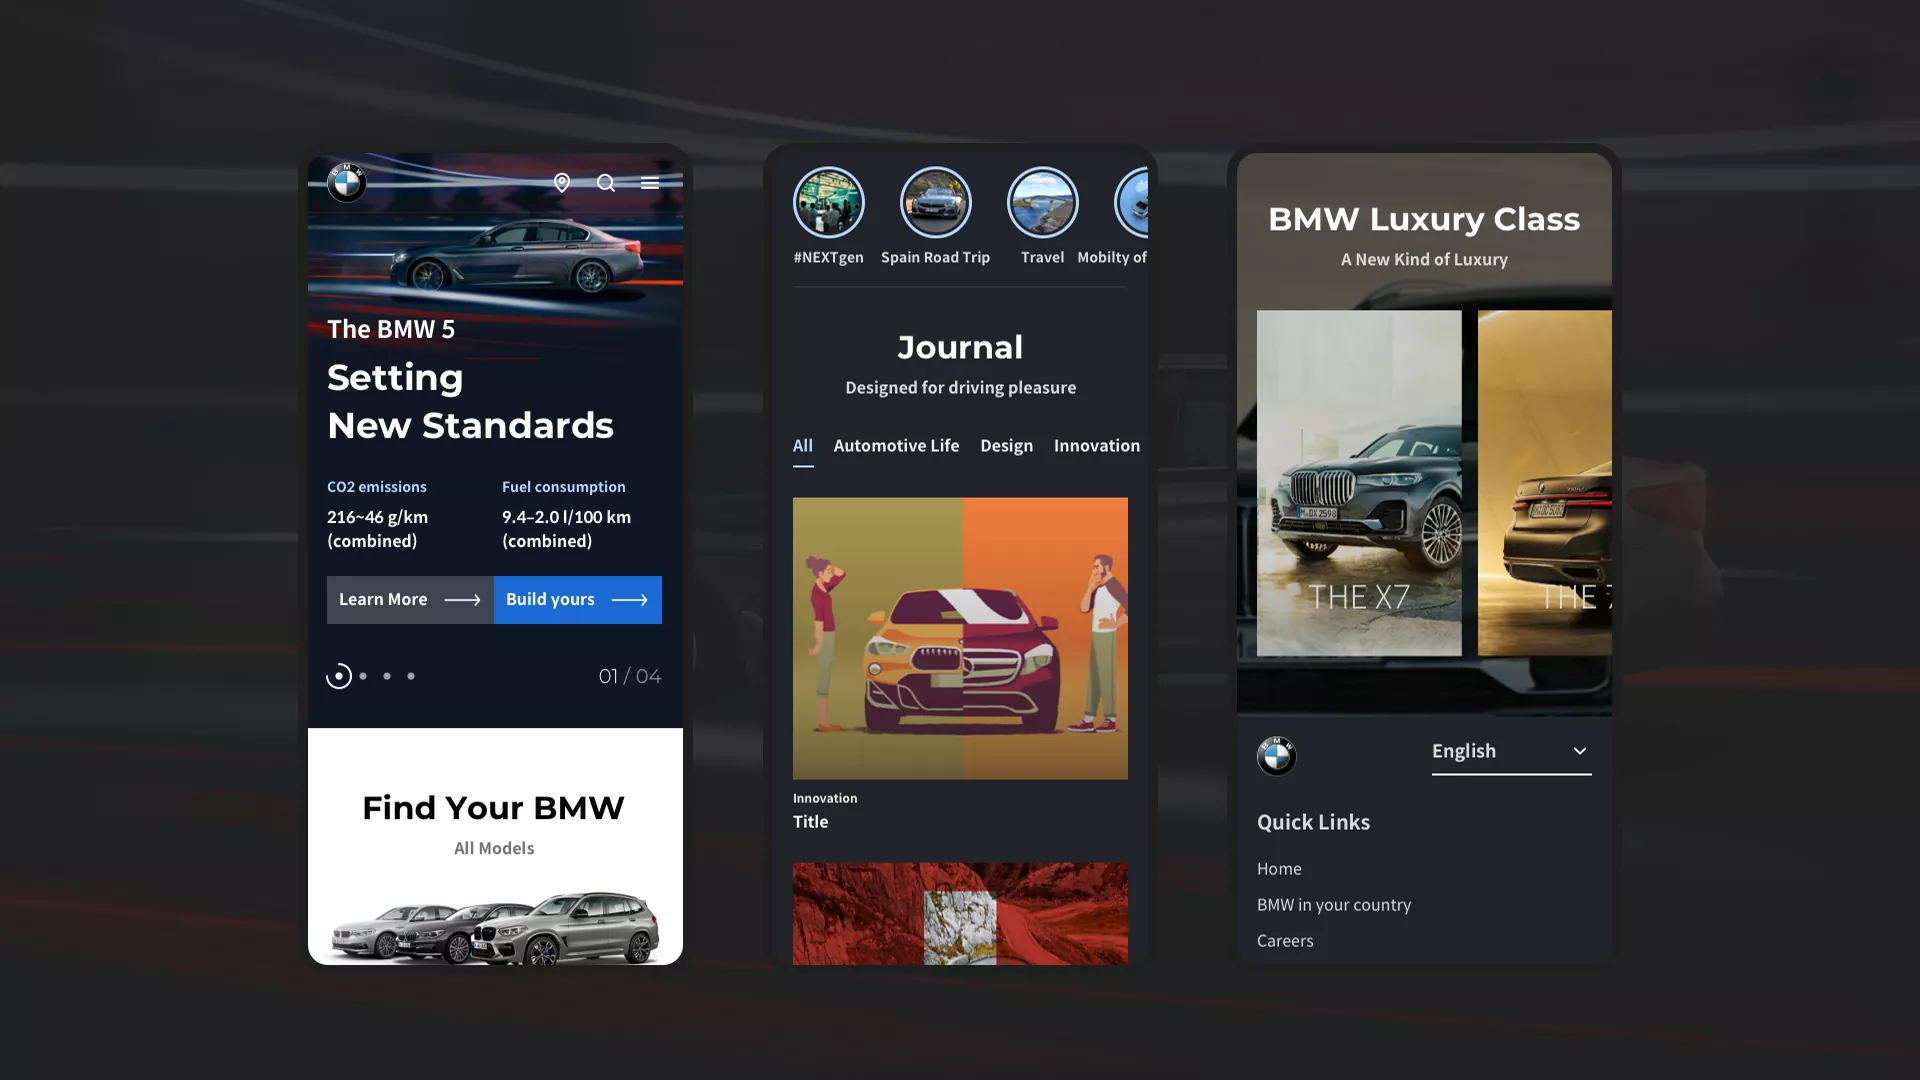Click the Build yours button
This screenshot has height=1080, width=1920.
(578, 600)
